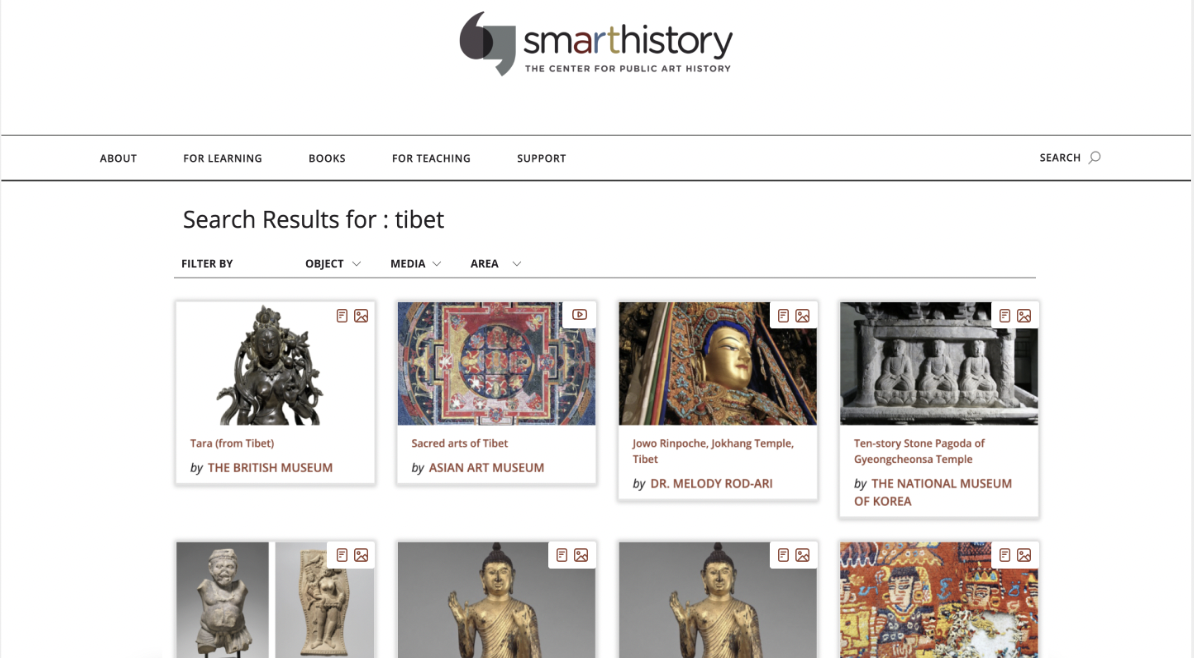Click the Smarthistory logo
Screen dimensions: 1194x658
click(595, 43)
